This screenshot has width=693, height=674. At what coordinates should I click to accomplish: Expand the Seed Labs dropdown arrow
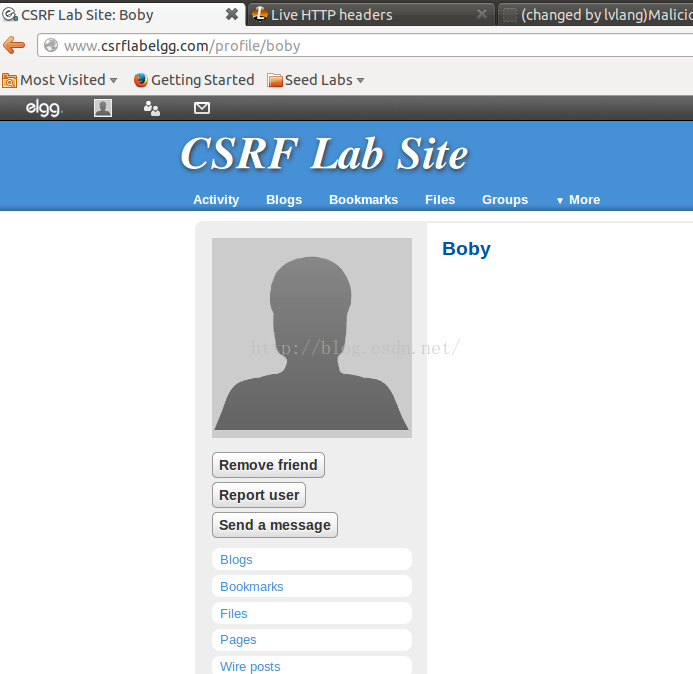click(x=361, y=80)
